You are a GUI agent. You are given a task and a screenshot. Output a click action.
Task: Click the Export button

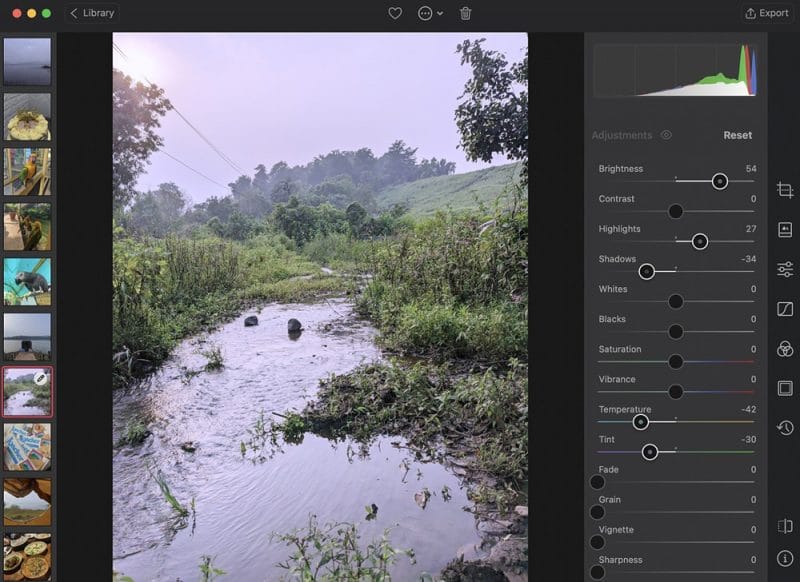[x=767, y=13]
